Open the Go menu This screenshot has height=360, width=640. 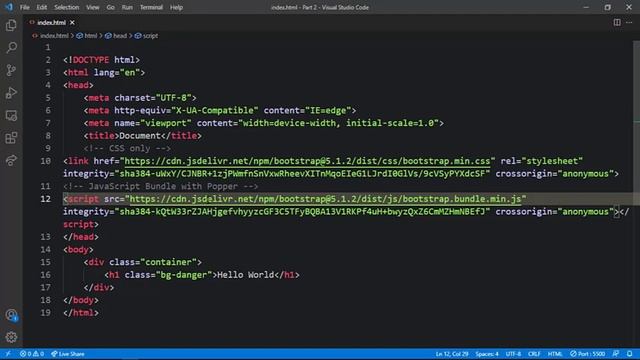[110, 7]
